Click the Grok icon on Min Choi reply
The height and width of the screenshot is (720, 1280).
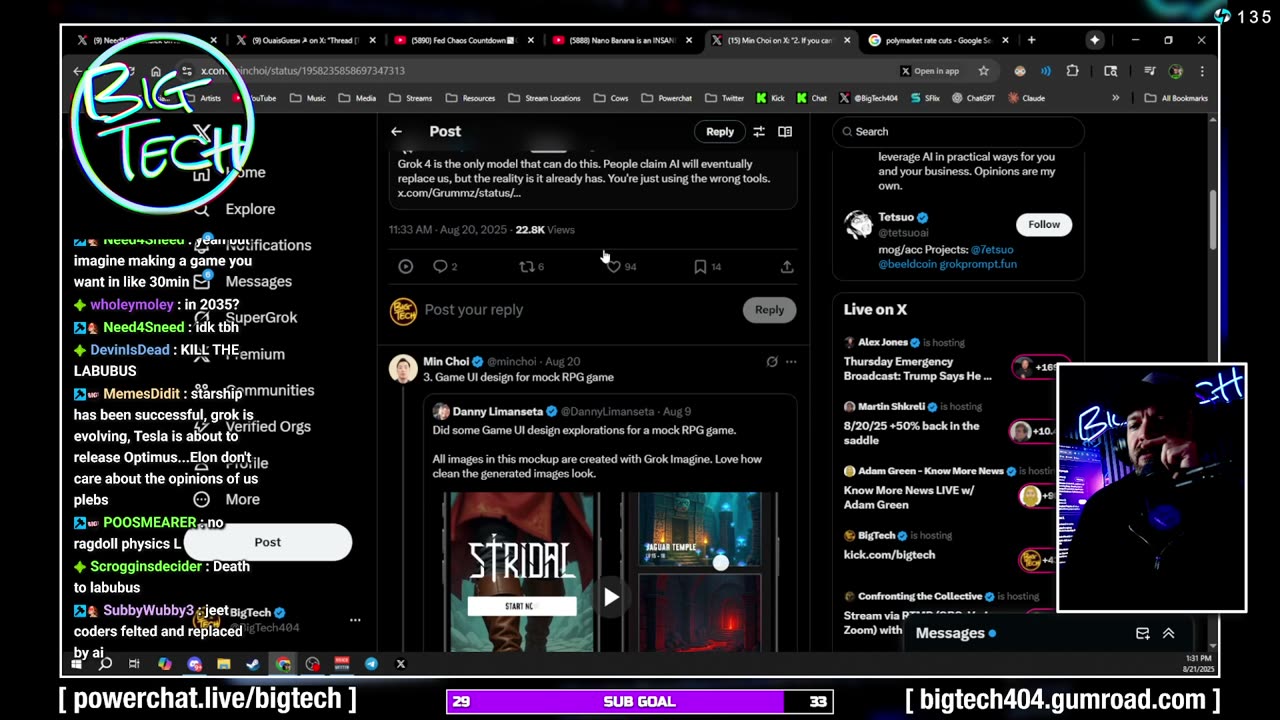click(x=772, y=362)
